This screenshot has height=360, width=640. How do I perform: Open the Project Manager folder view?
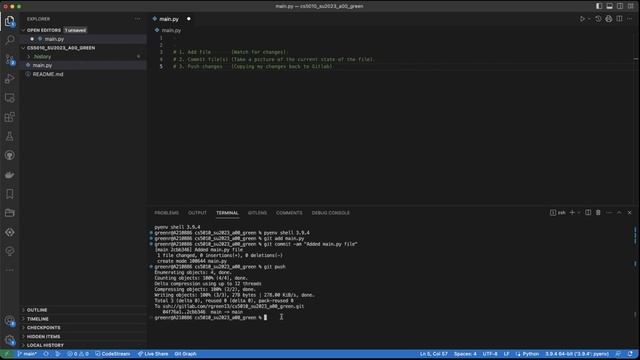9,213
